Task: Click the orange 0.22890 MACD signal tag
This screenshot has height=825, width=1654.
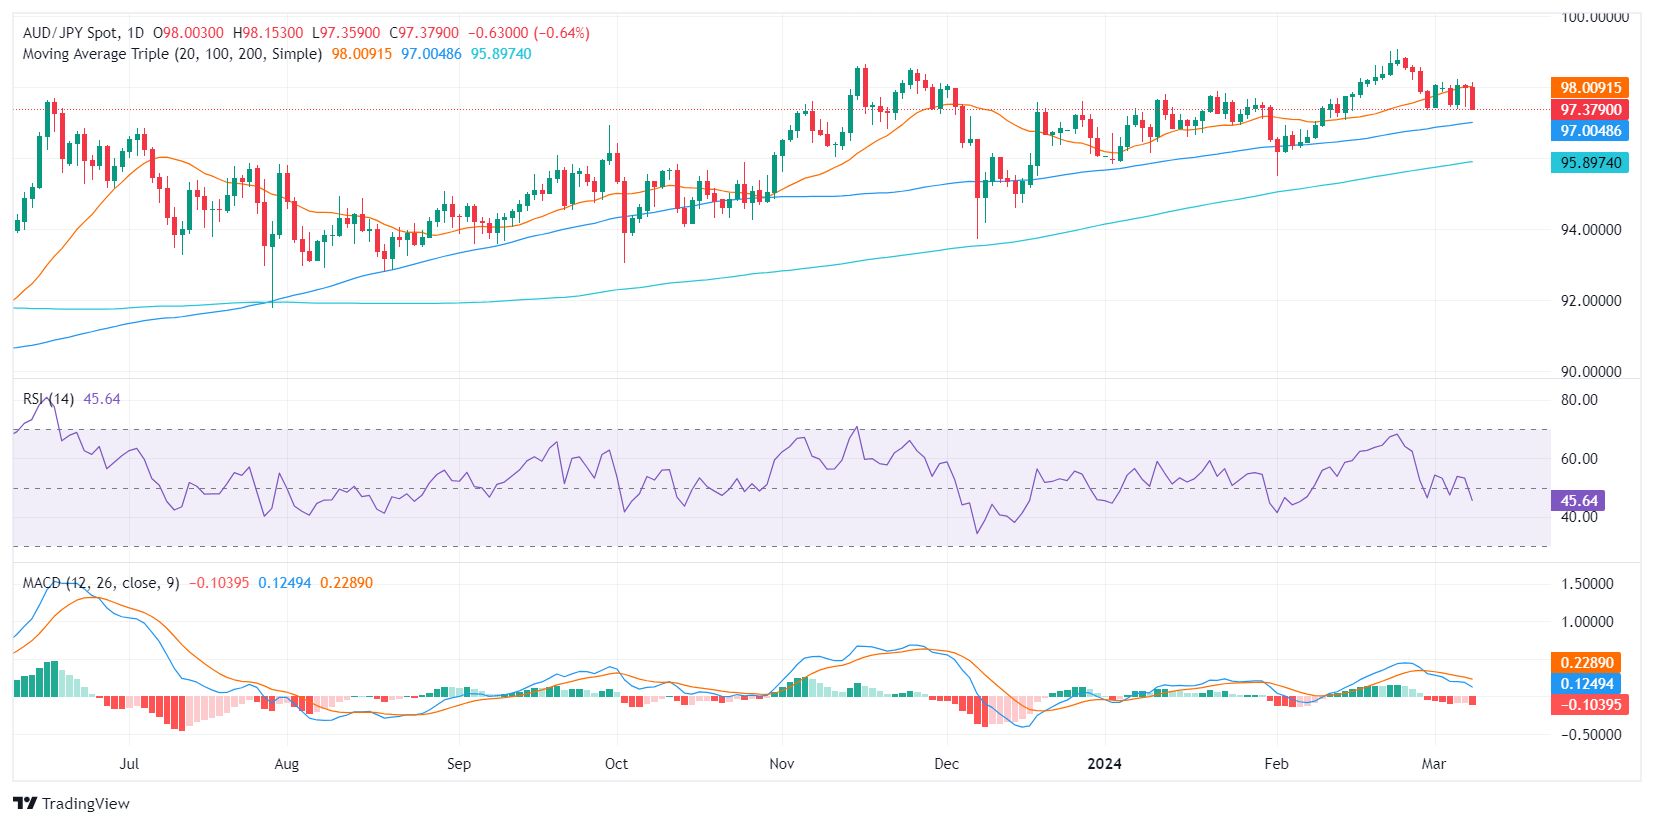Action: coord(1586,662)
